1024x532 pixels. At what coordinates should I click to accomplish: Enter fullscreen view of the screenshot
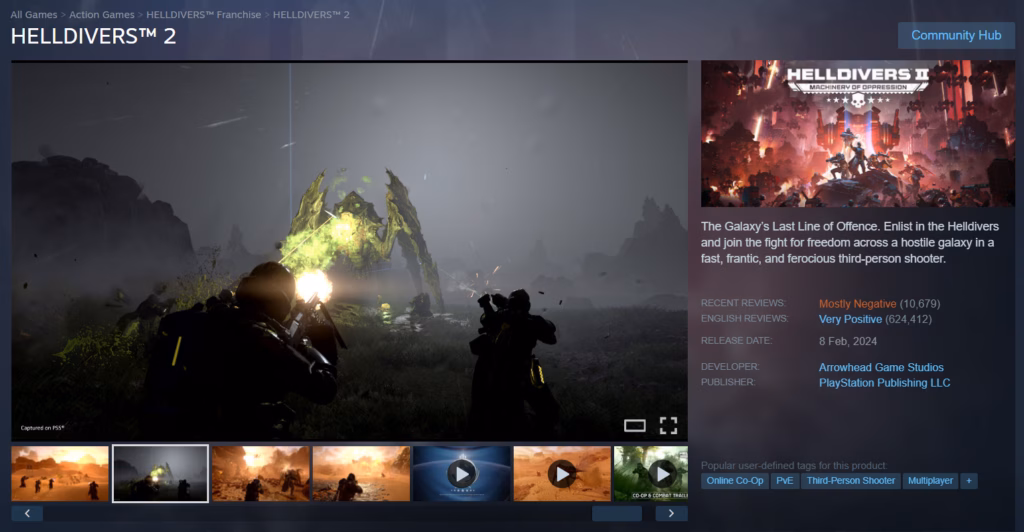point(668,426)
